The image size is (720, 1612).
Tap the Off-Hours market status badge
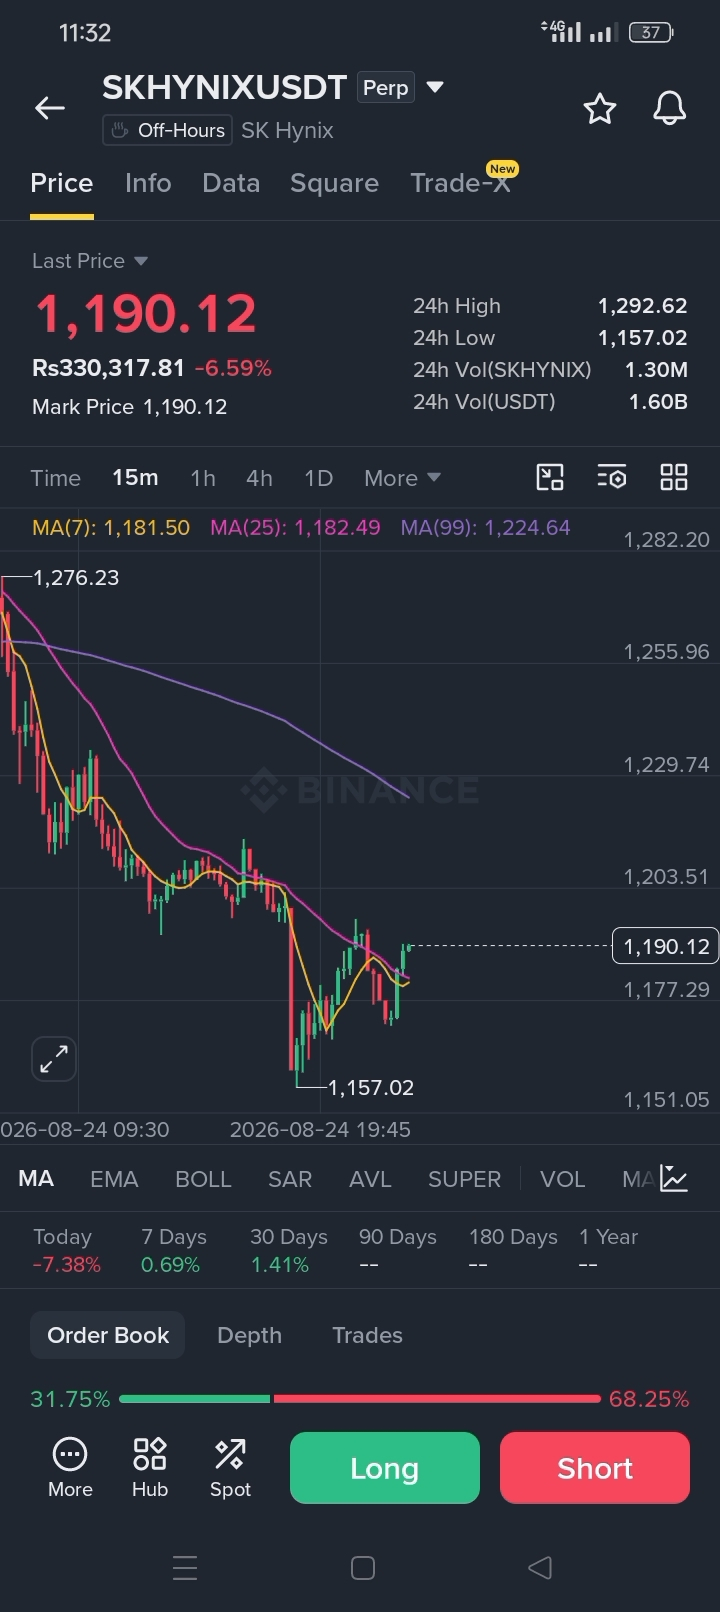click(167, 130)
